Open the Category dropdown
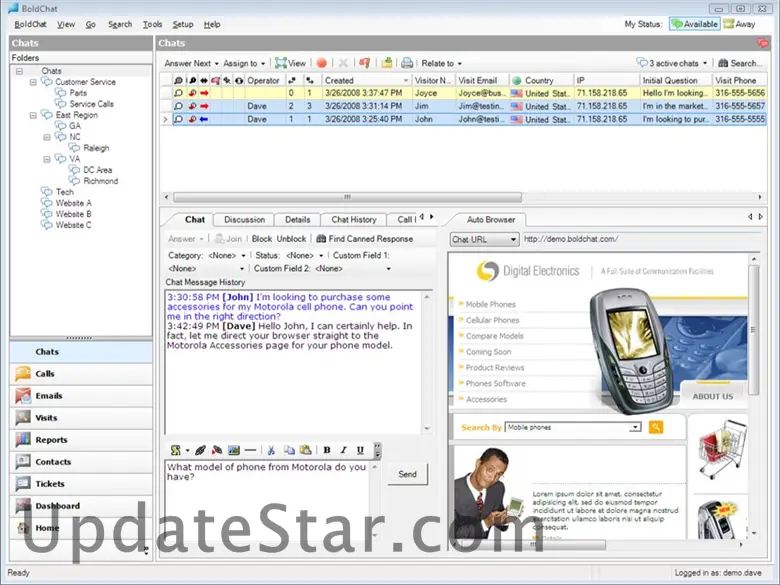780x585 pixels. 228,255
